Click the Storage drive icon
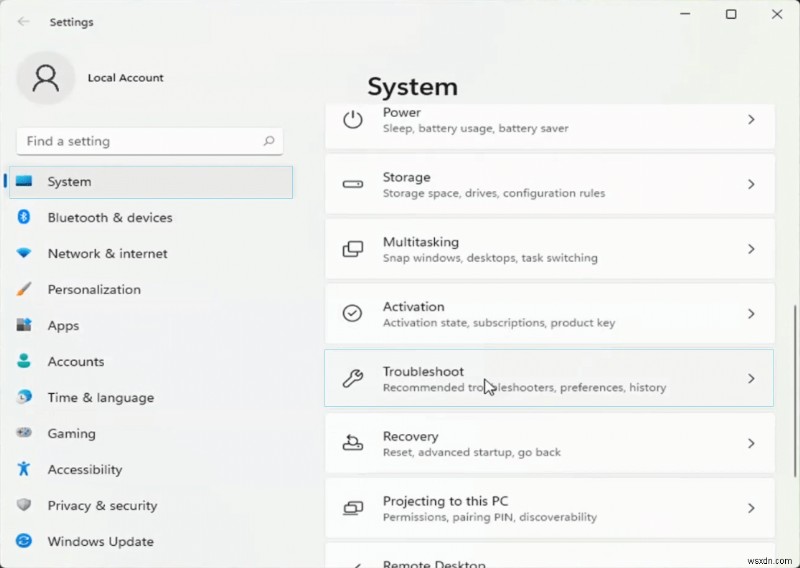The width and height of the screenshot is (800, 568). point(352,185)
